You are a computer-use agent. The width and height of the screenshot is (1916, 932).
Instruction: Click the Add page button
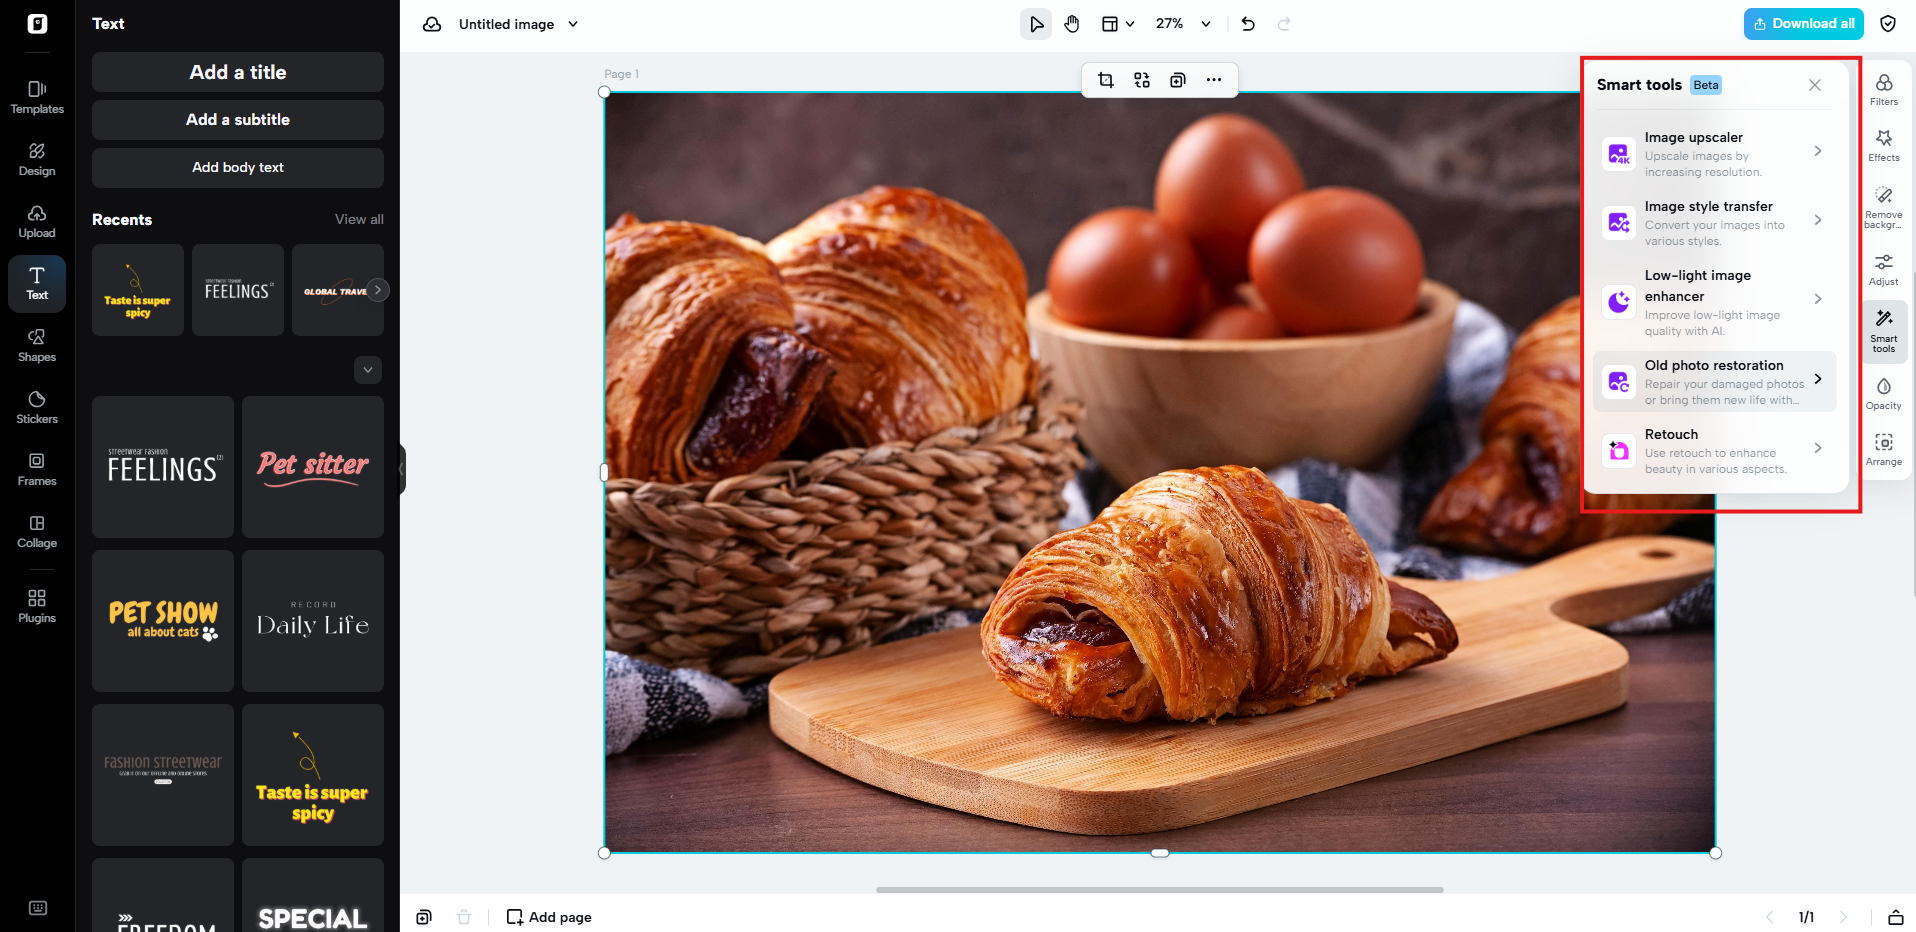pyautogui.click(x=549, y=917)
